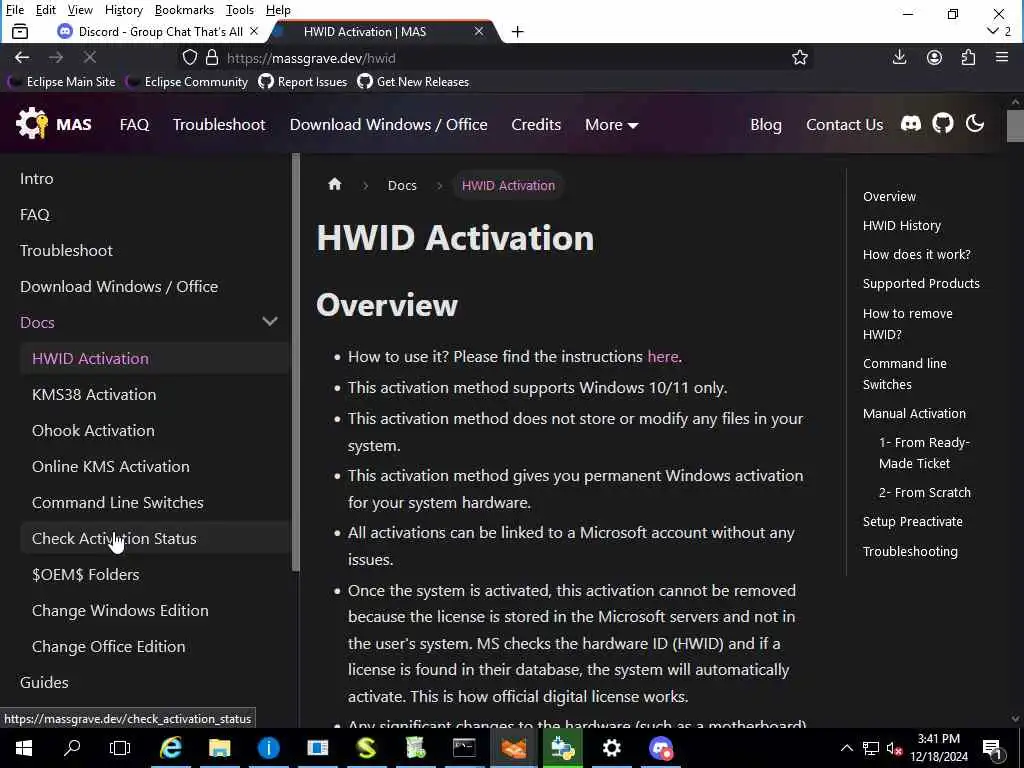The width and height of the screenshot is (1024, 768).
Task: Jump to HWID History section
Action: coord(901,225)
